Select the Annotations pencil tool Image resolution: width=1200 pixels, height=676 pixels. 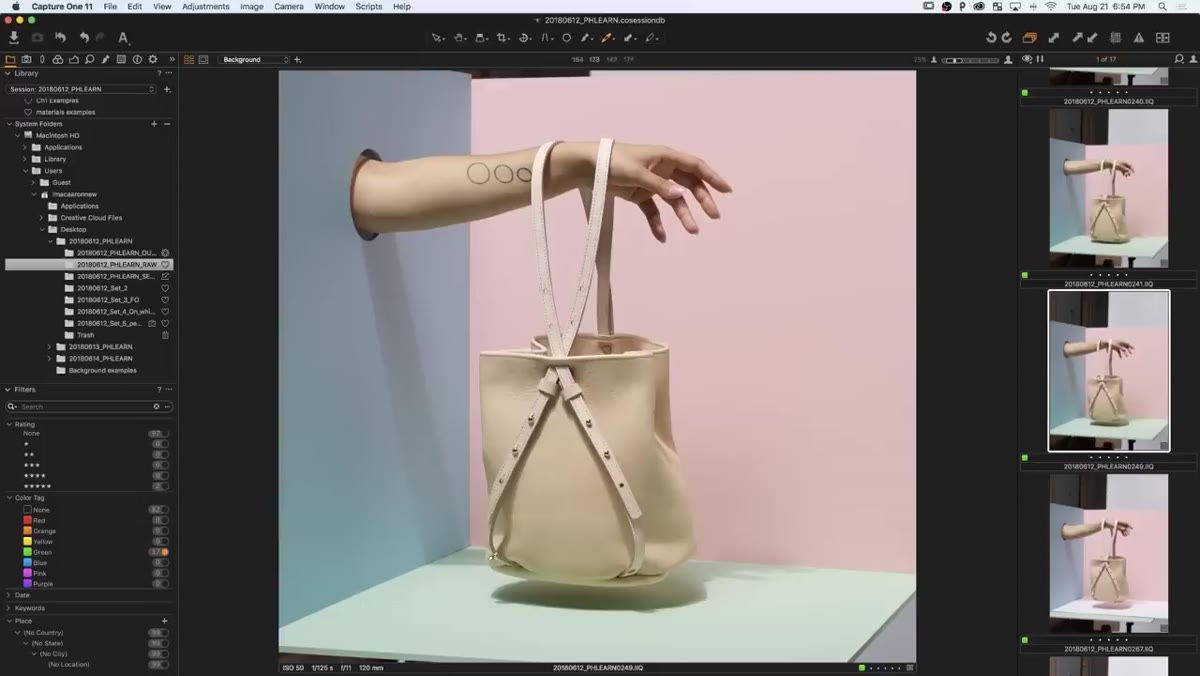pos(652,38)
